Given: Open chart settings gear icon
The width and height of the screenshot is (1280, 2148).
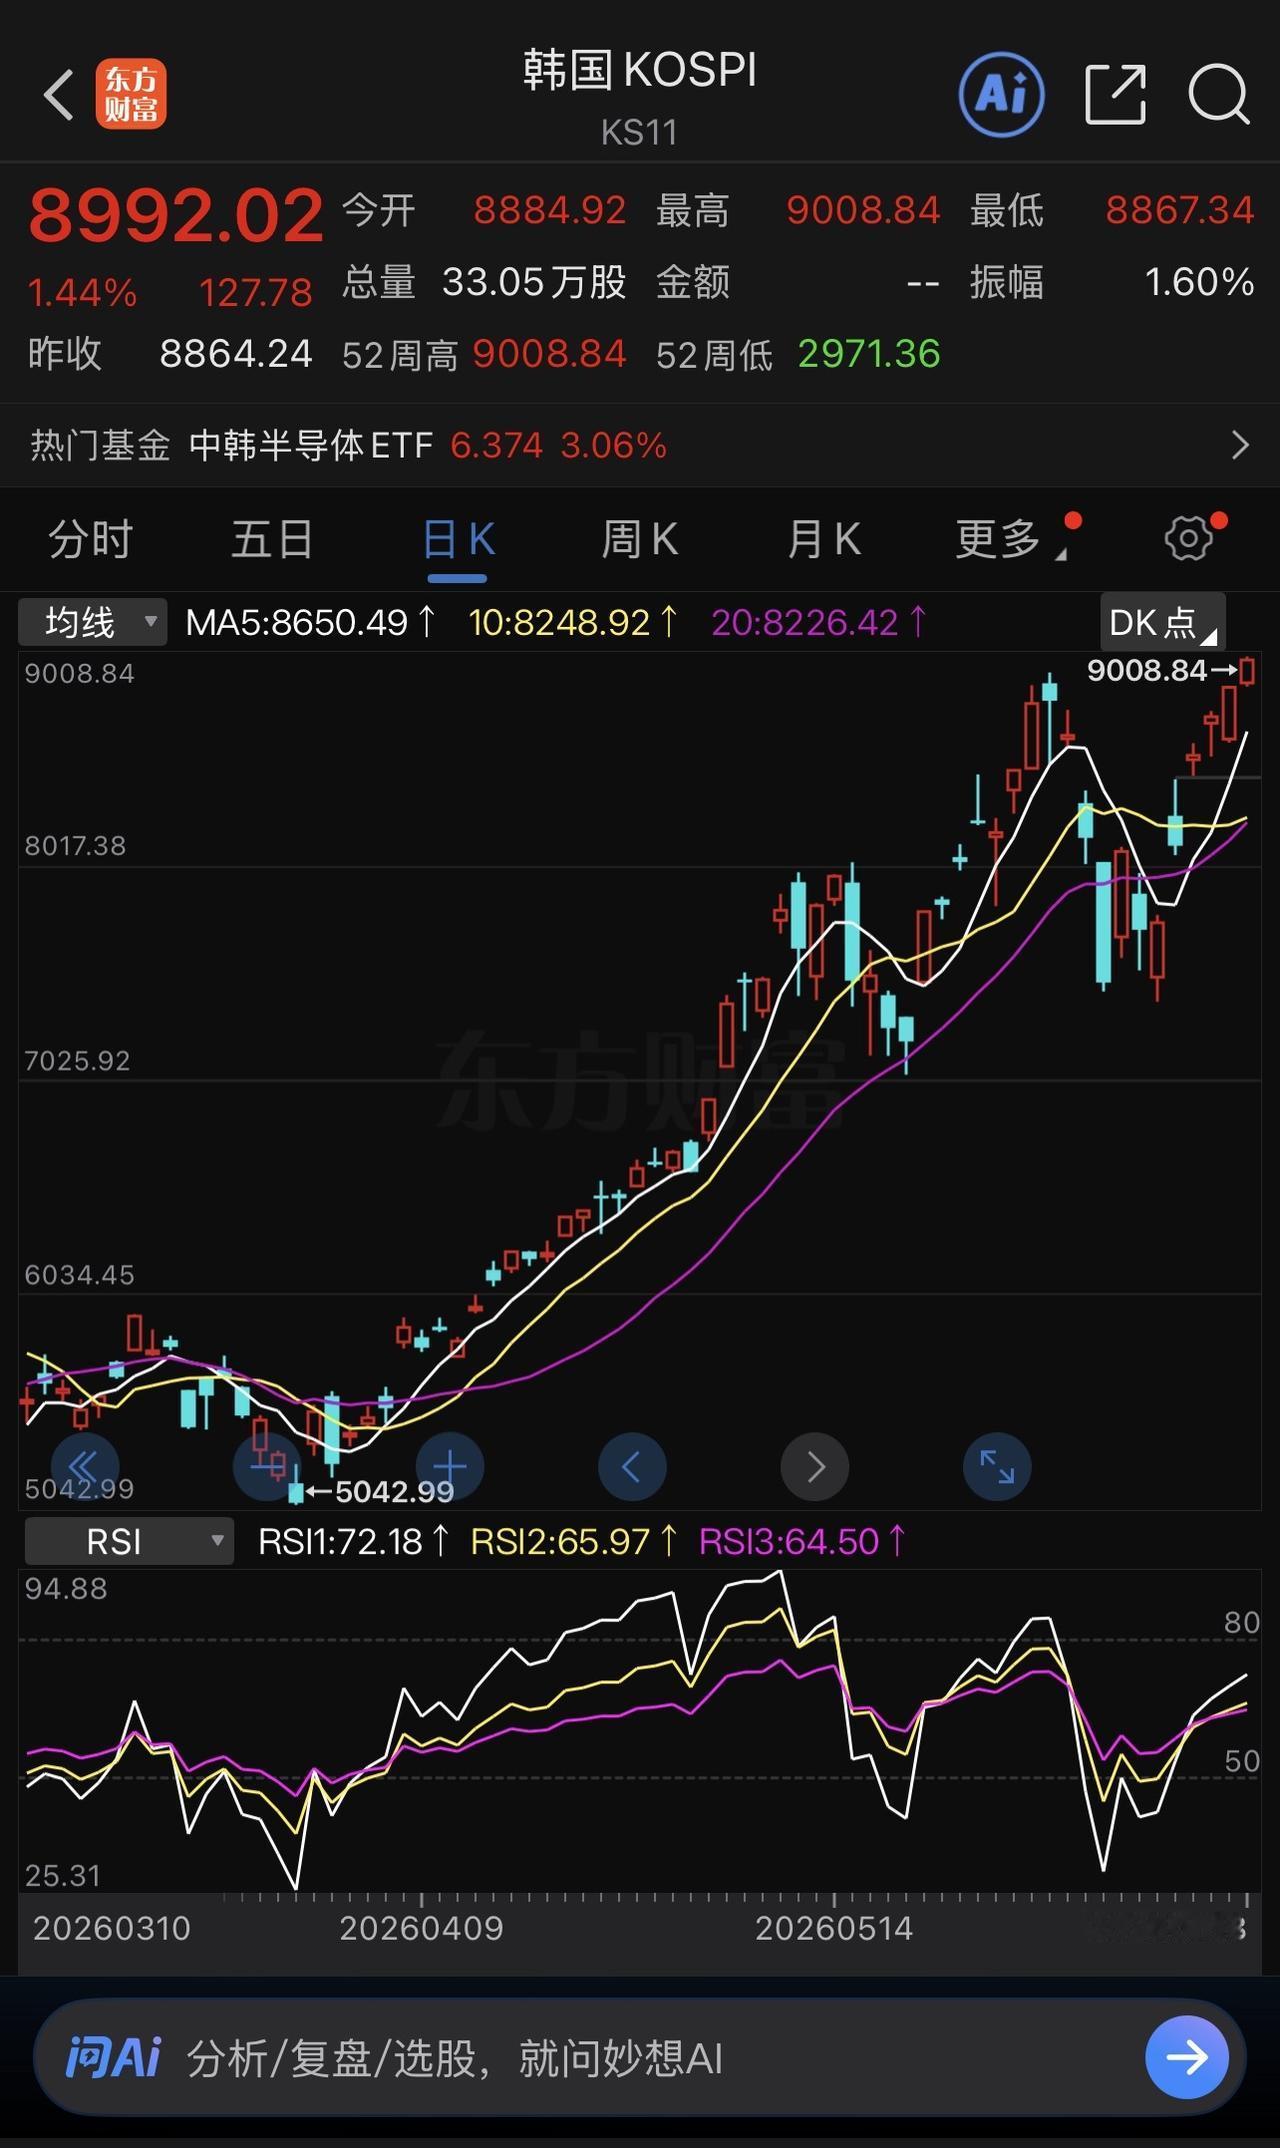Looking at the screenshot, I should [x=1189, y=539].
